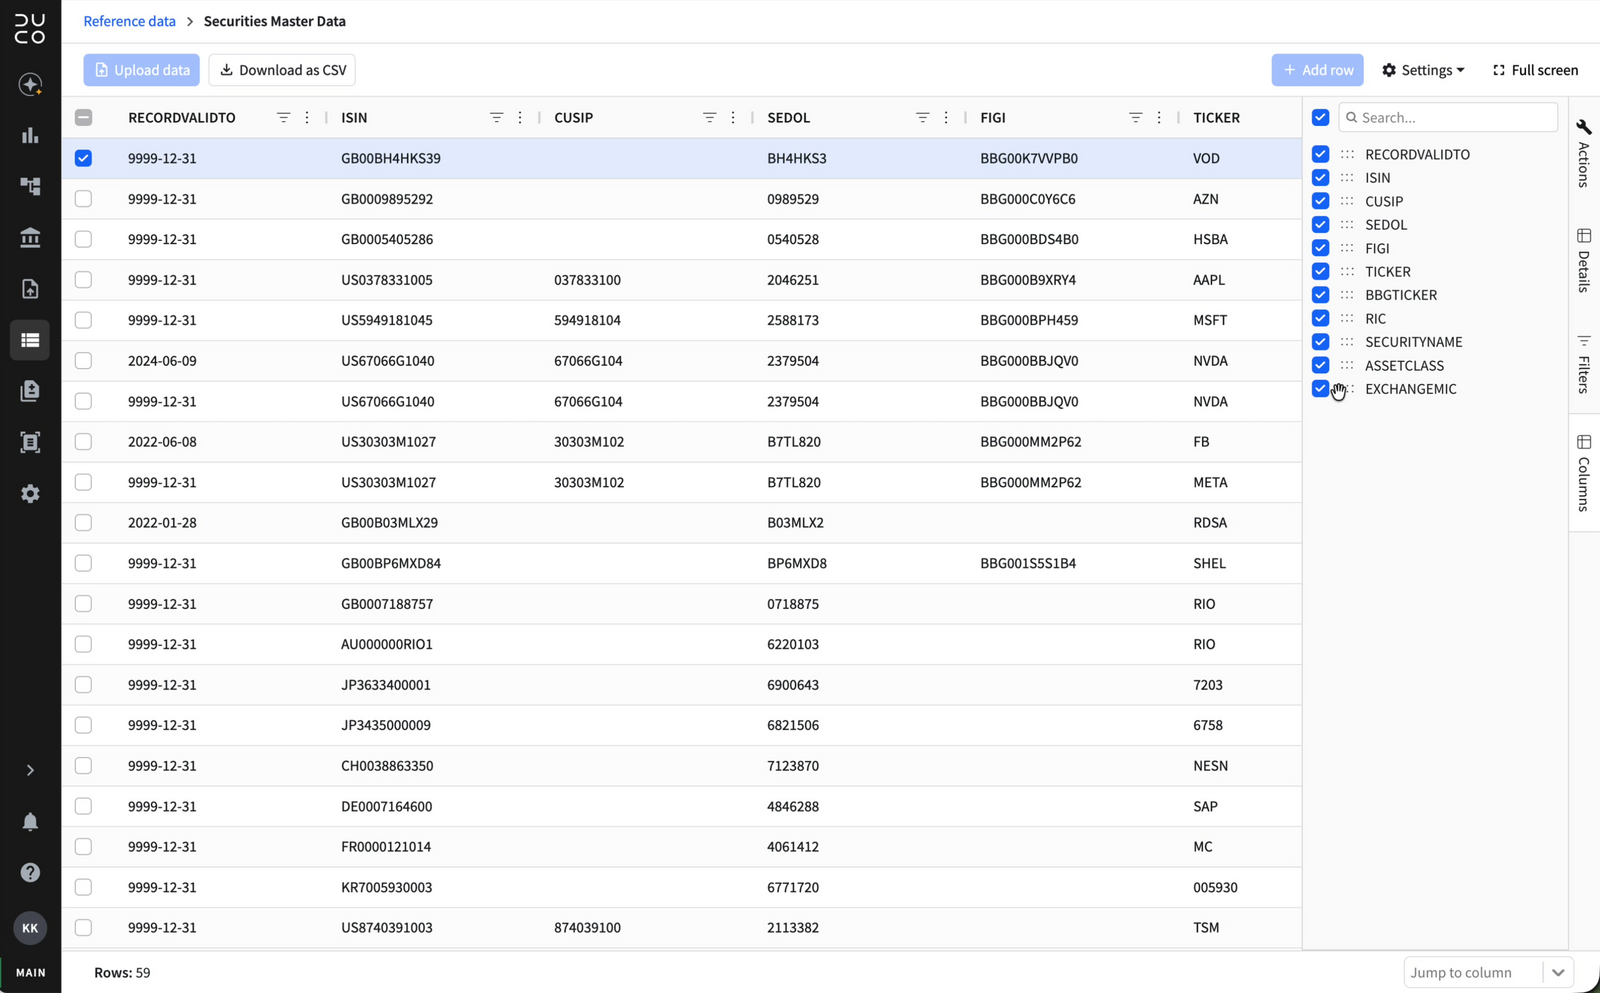Image resolution: width=1600 pixels, height=993 pixels.
Task: Open the FIGI column options menu
Action: (1159, 118)
